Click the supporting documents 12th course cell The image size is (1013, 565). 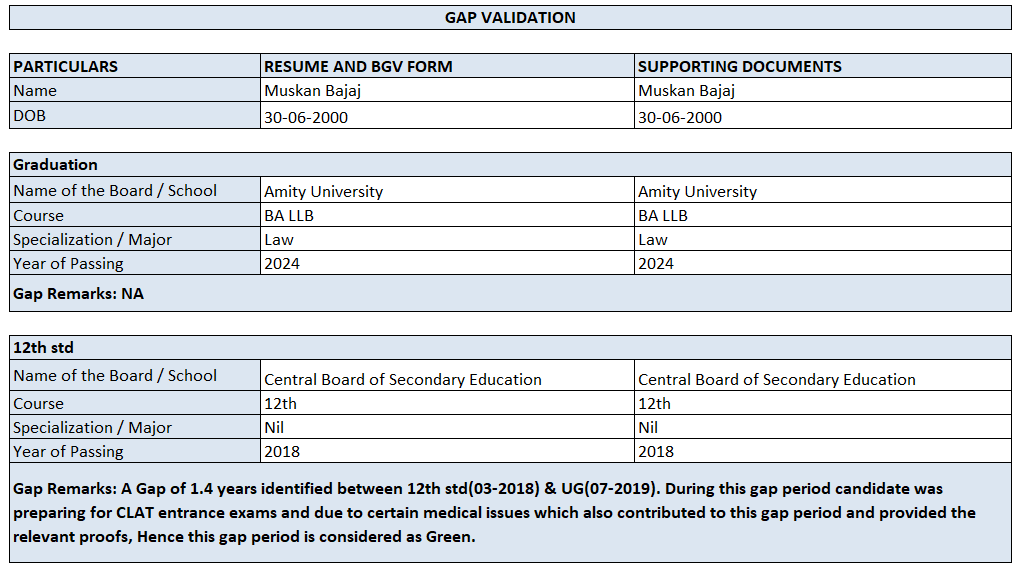coord(823,402)
